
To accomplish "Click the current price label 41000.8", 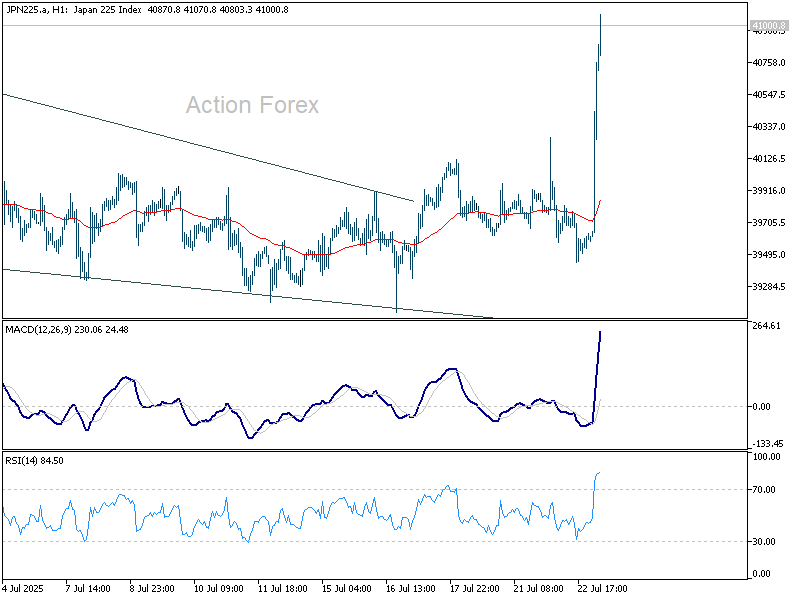I will pos(769,26).
